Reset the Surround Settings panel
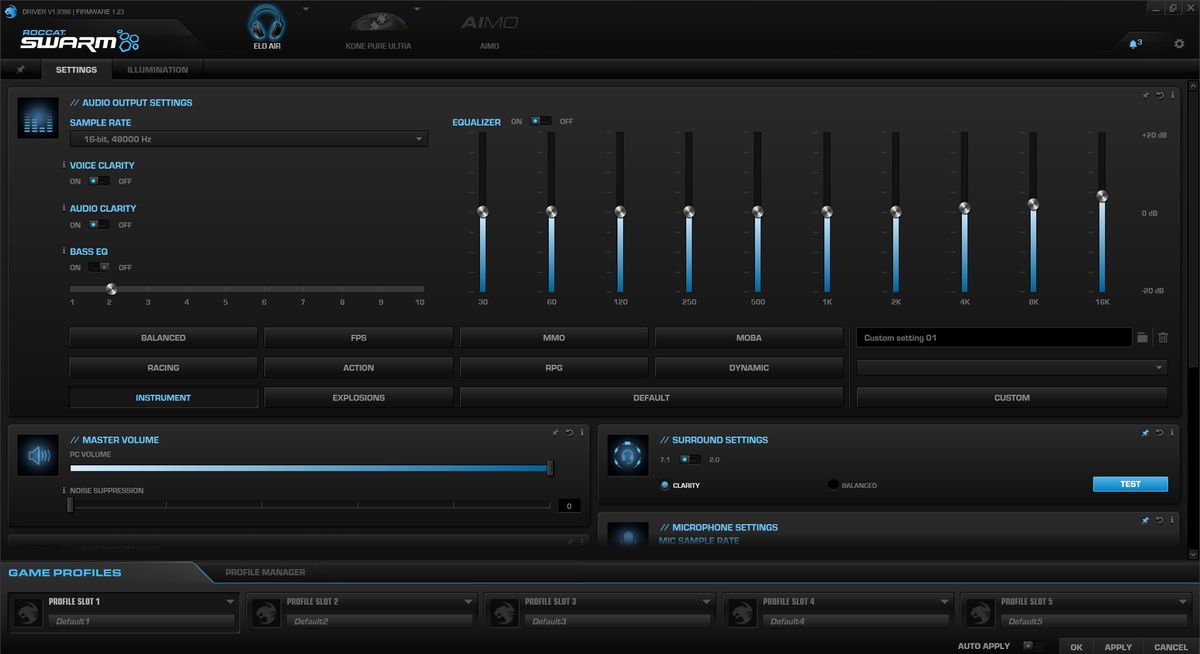 pos(1159,433)
